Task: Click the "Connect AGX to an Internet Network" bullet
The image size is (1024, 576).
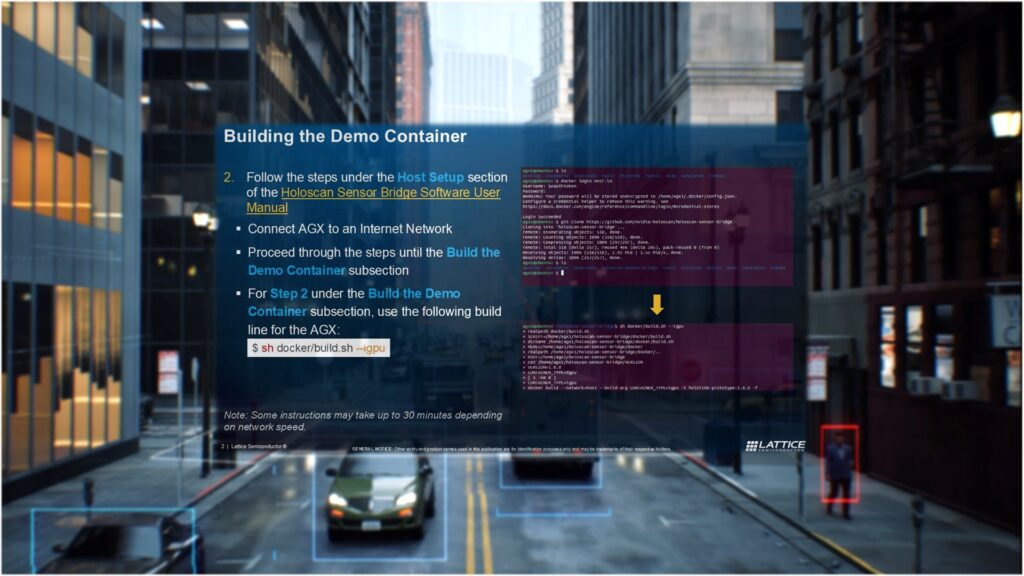Action: [349, 229]
